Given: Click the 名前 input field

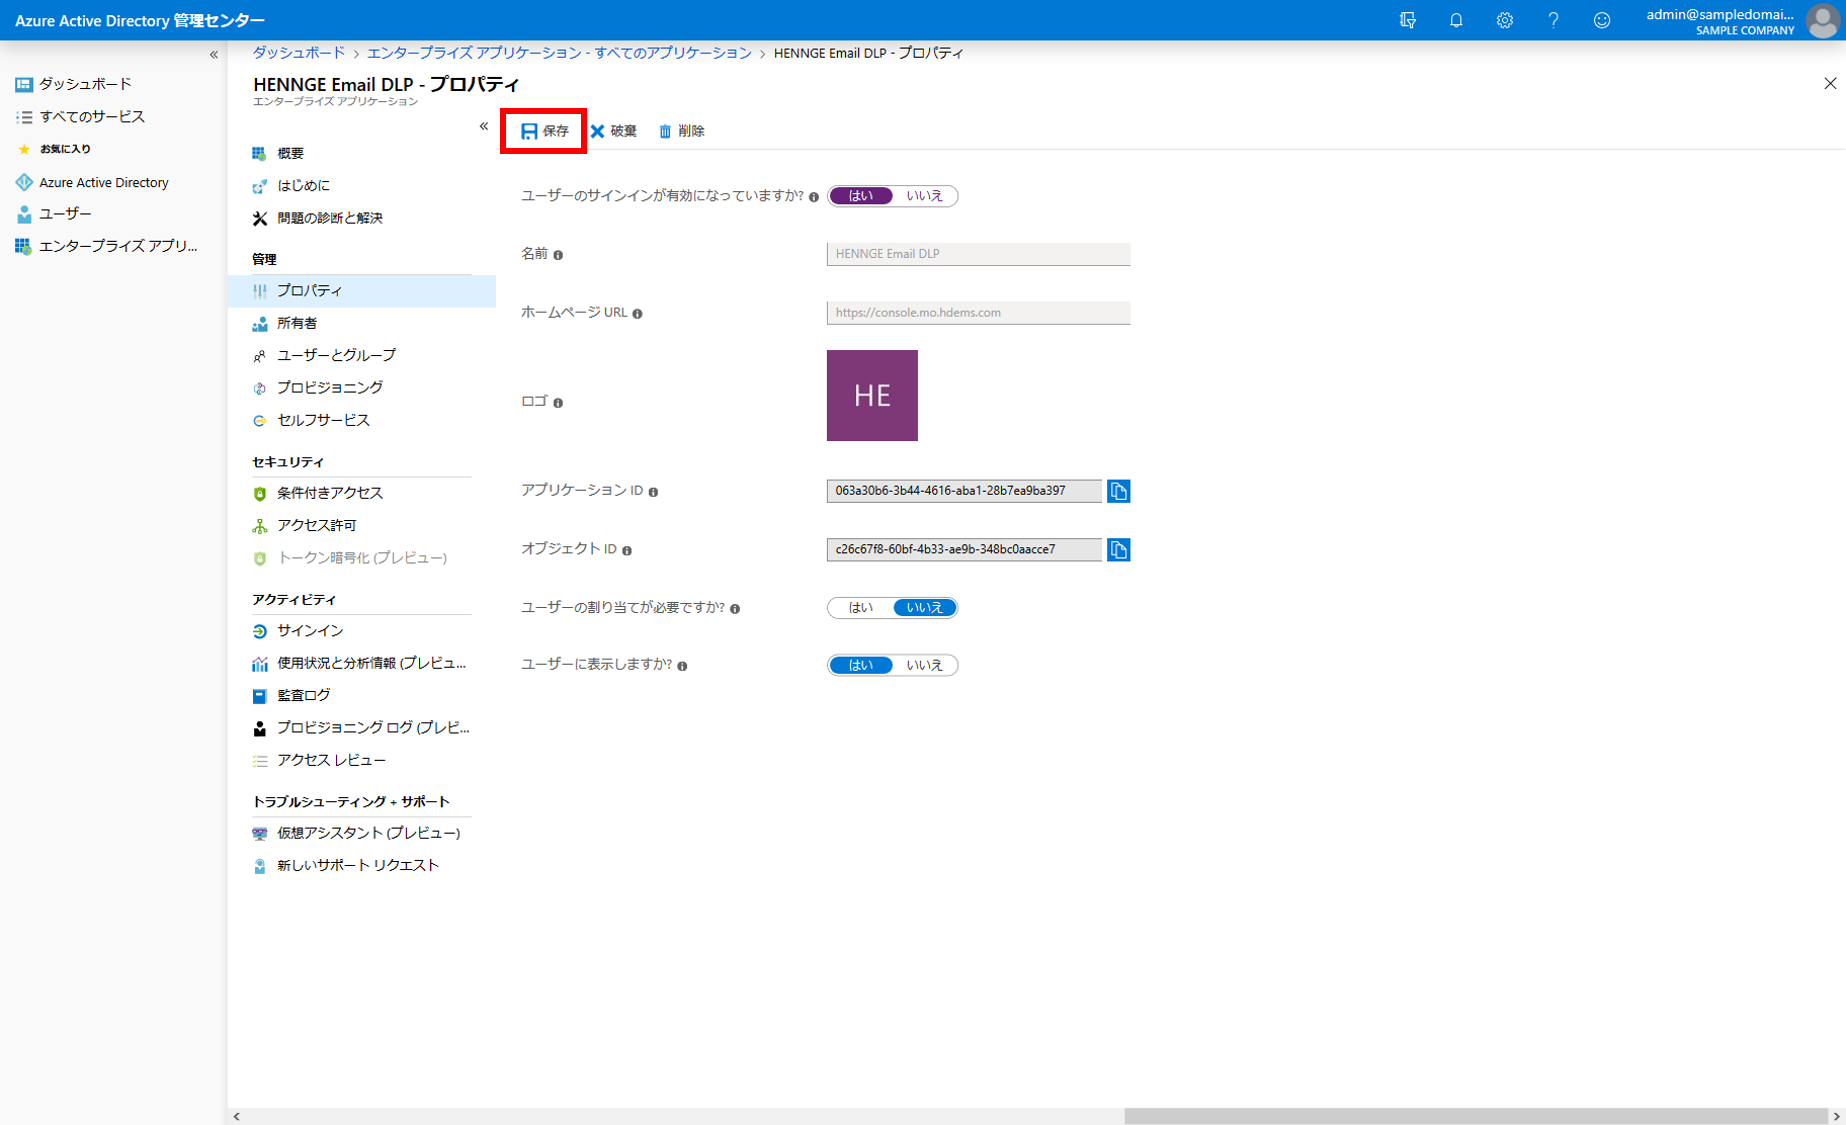Looking at the screenshot, I should [978, 254].
